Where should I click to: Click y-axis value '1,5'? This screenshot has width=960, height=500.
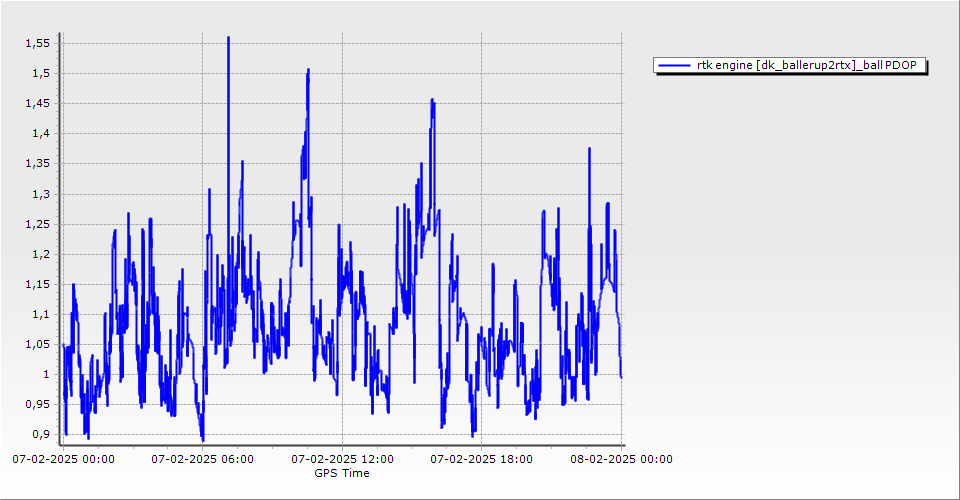[x=40, y=73]
